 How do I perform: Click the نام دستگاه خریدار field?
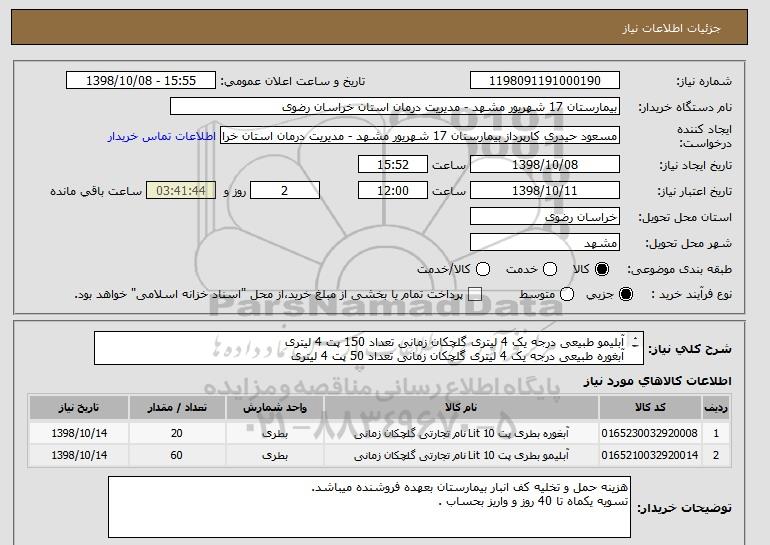395,107
